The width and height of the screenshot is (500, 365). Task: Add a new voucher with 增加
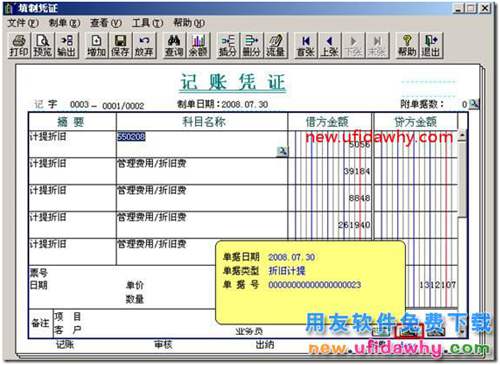[x=97, y=46]
